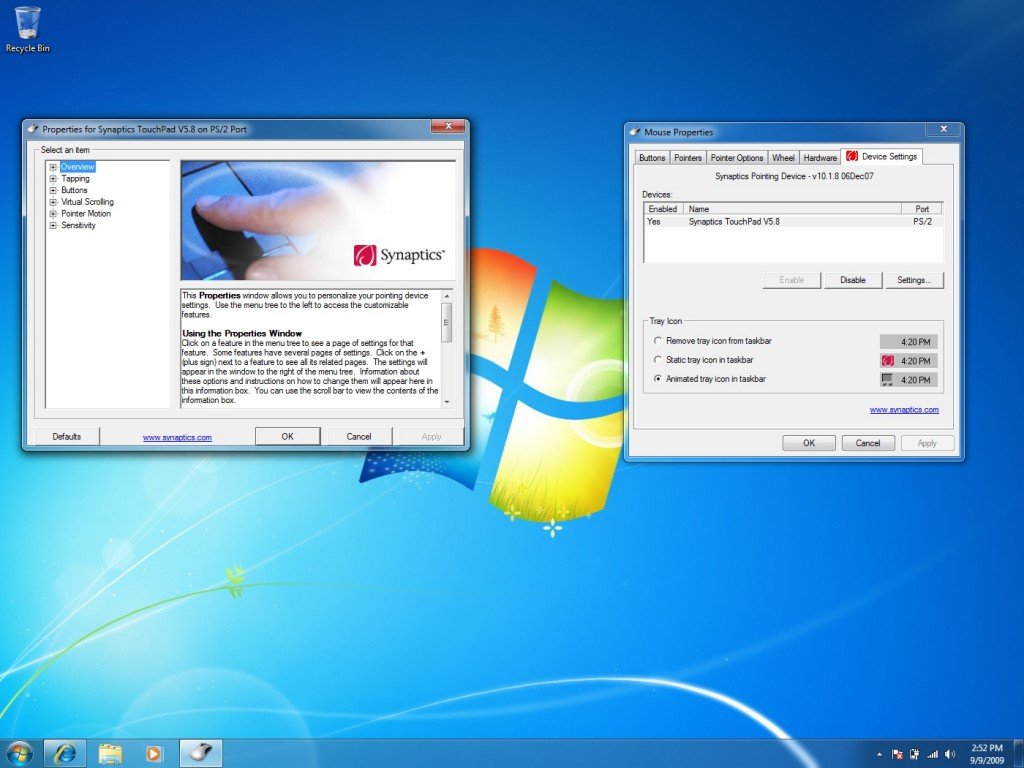Show hidden tray icons arrow
Viewport: 1024px width, 768px height.
(x=879, y=753)
